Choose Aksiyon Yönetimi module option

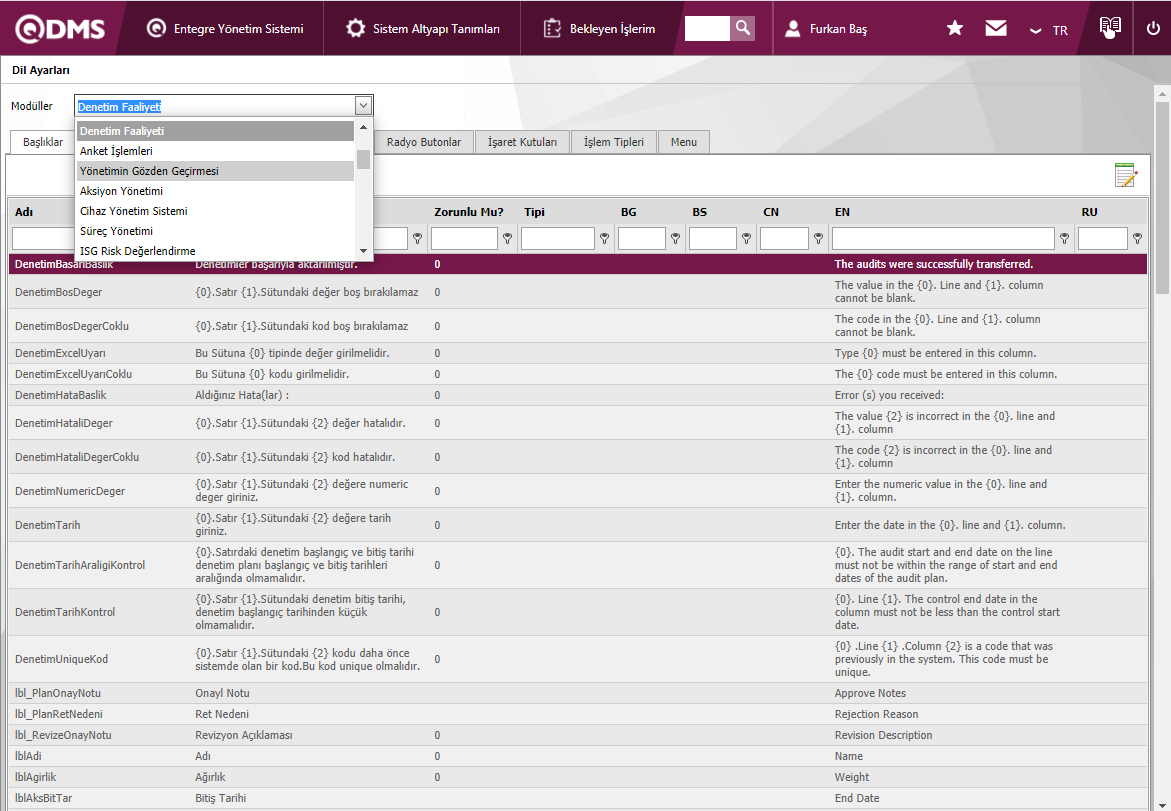(121, 191)
